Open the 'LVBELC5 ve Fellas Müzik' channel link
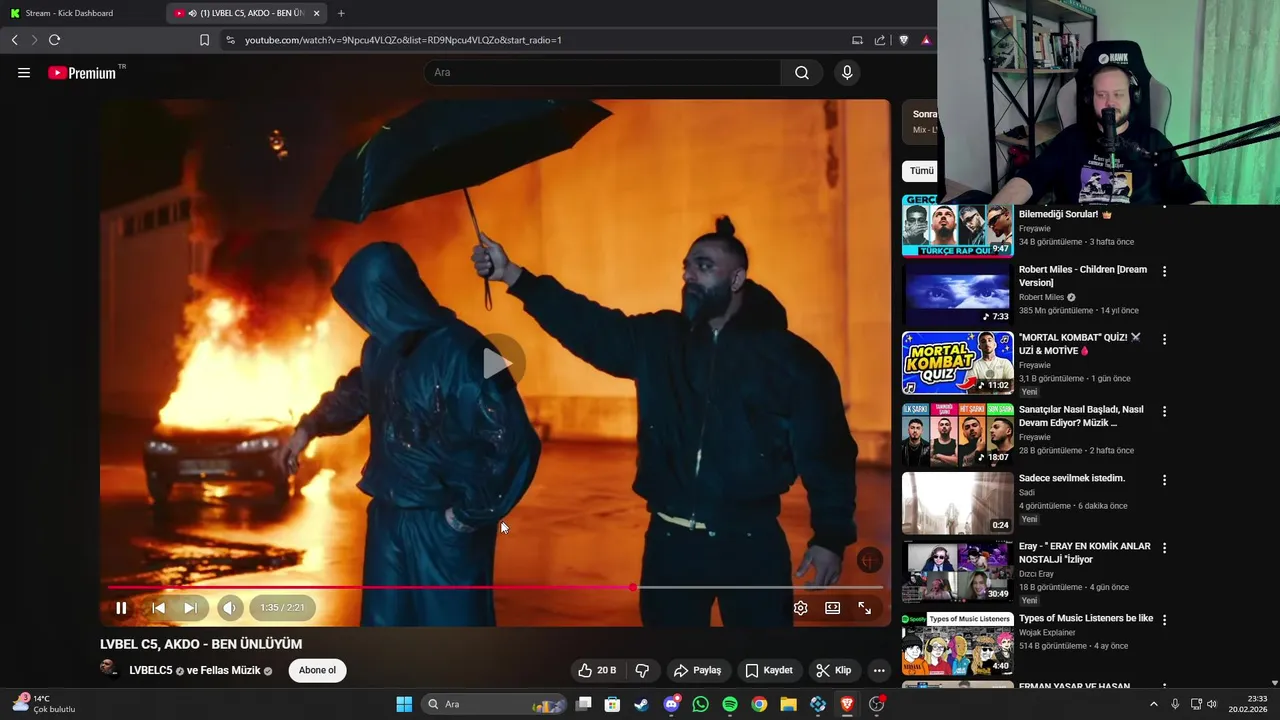The width and height of the screenshot is (1280, 720). tap(195, 670)
